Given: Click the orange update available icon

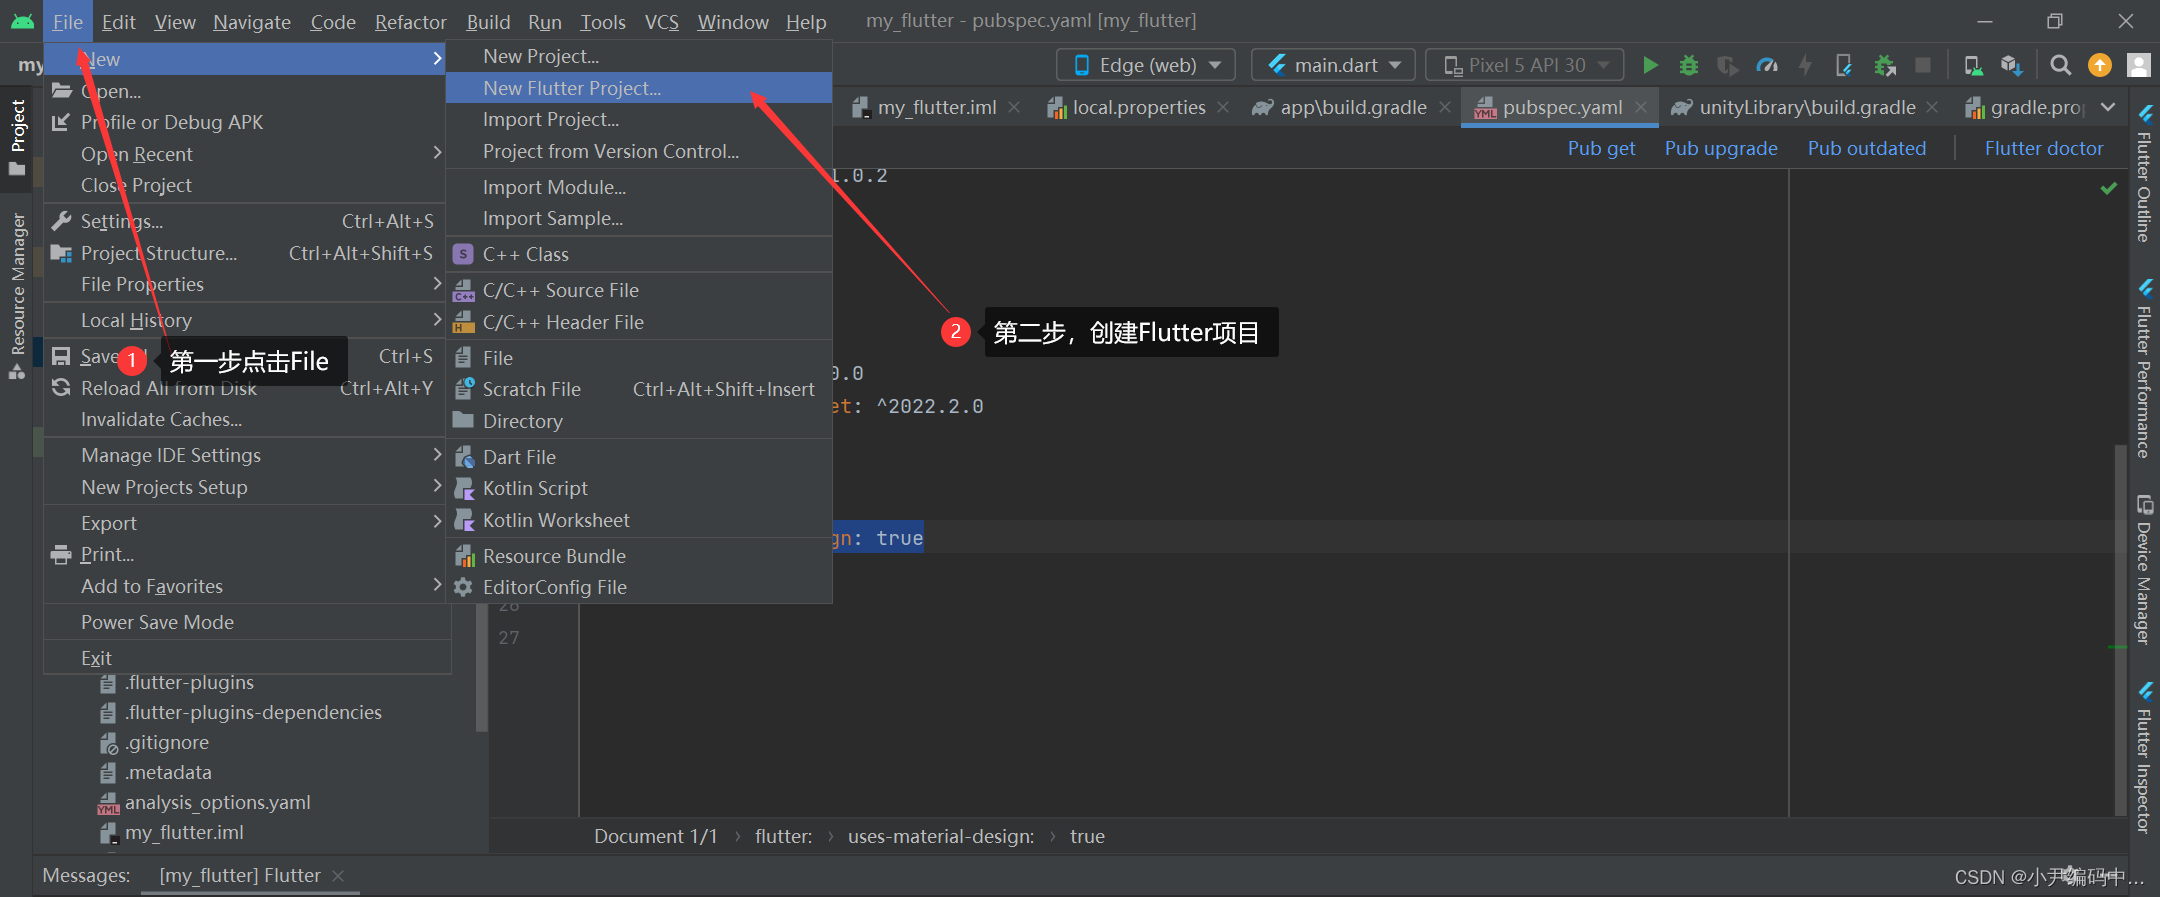Looking at the screenshot, I should tap(2100, 65).
